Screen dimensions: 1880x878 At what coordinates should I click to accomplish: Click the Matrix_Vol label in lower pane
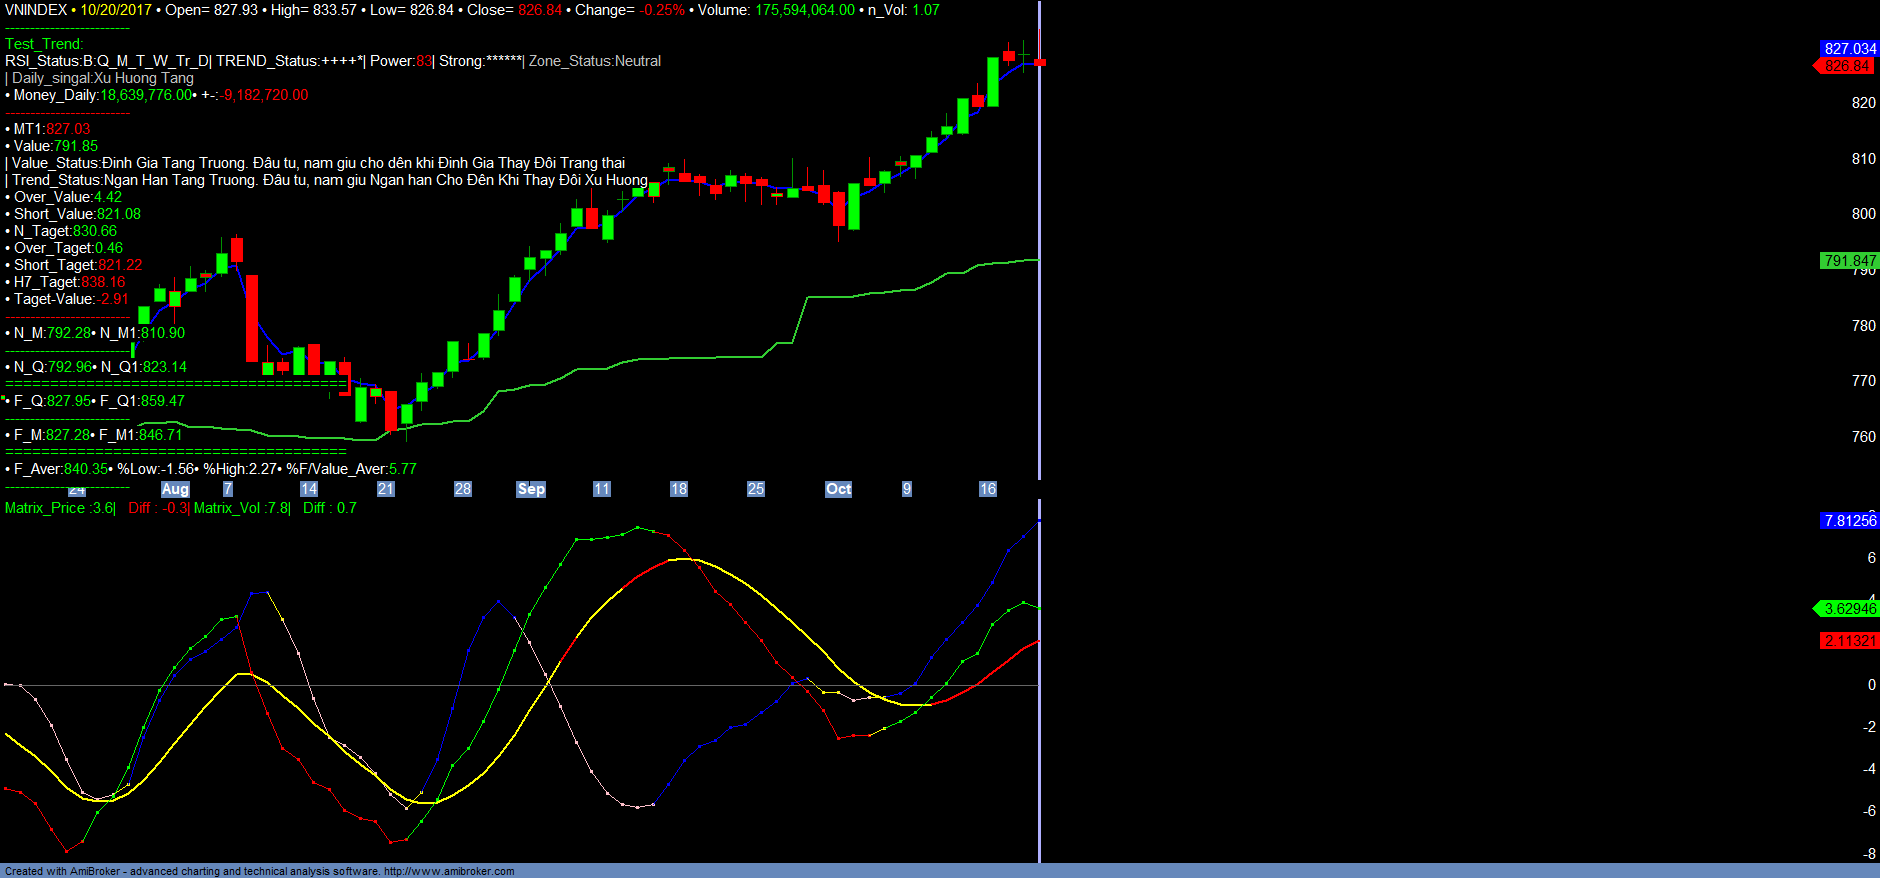(x=241, y=508)
